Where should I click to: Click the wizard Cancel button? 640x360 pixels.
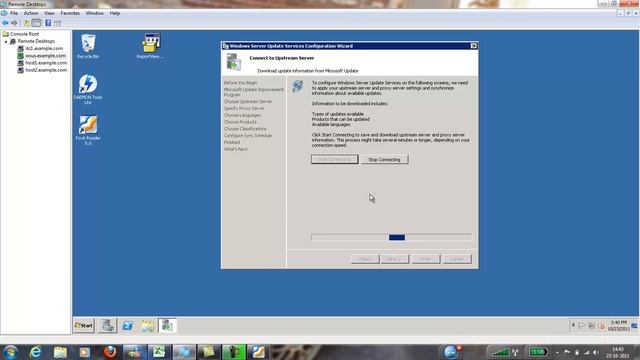(457, 259)
